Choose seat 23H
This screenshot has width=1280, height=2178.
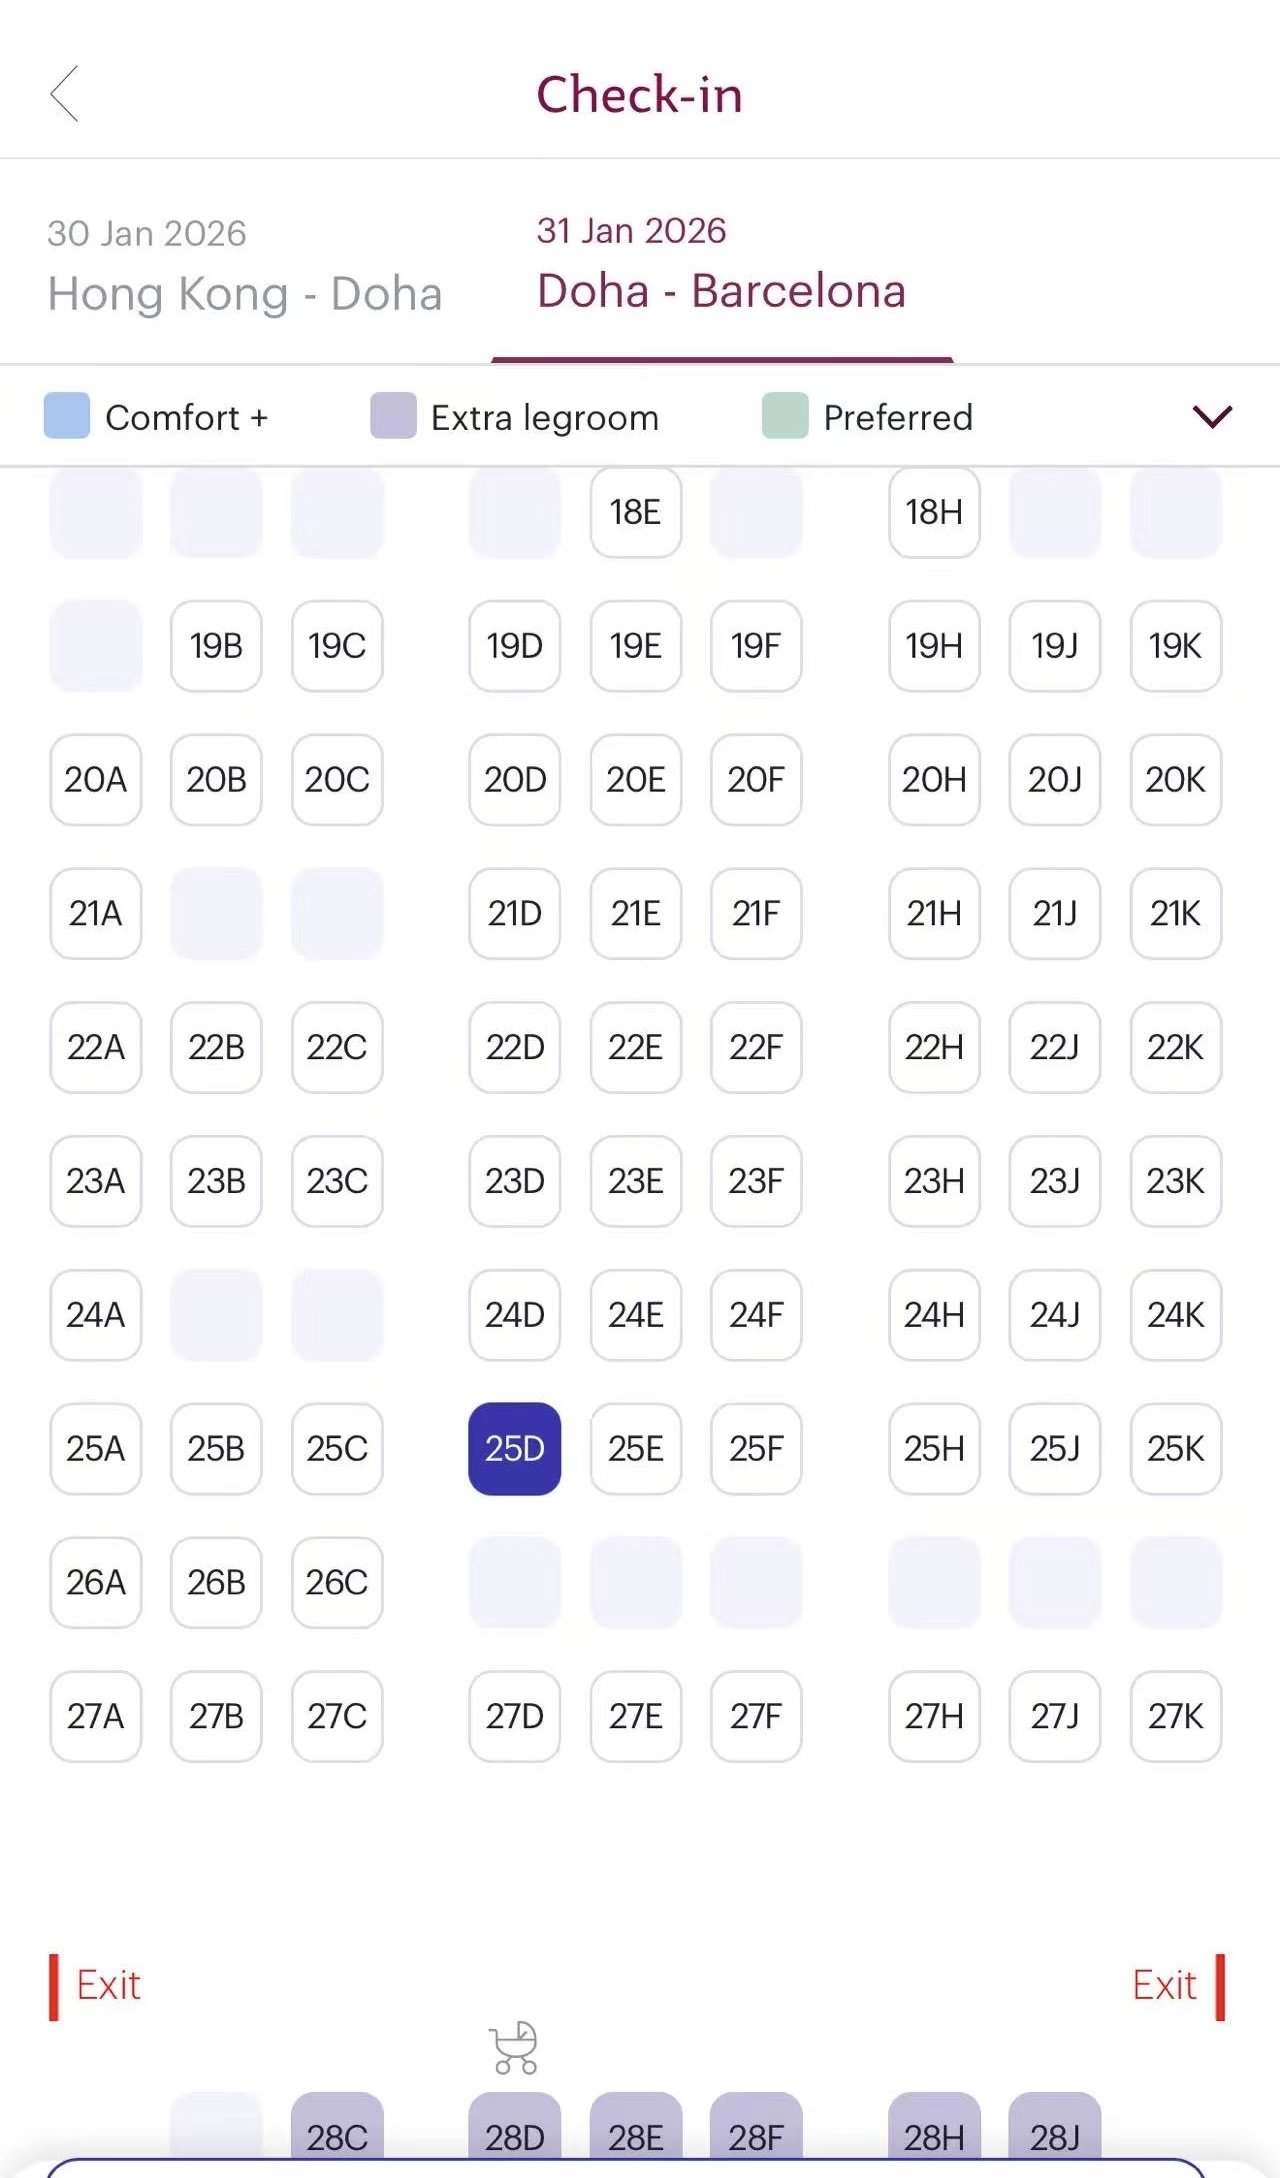tap(934, 1181)
